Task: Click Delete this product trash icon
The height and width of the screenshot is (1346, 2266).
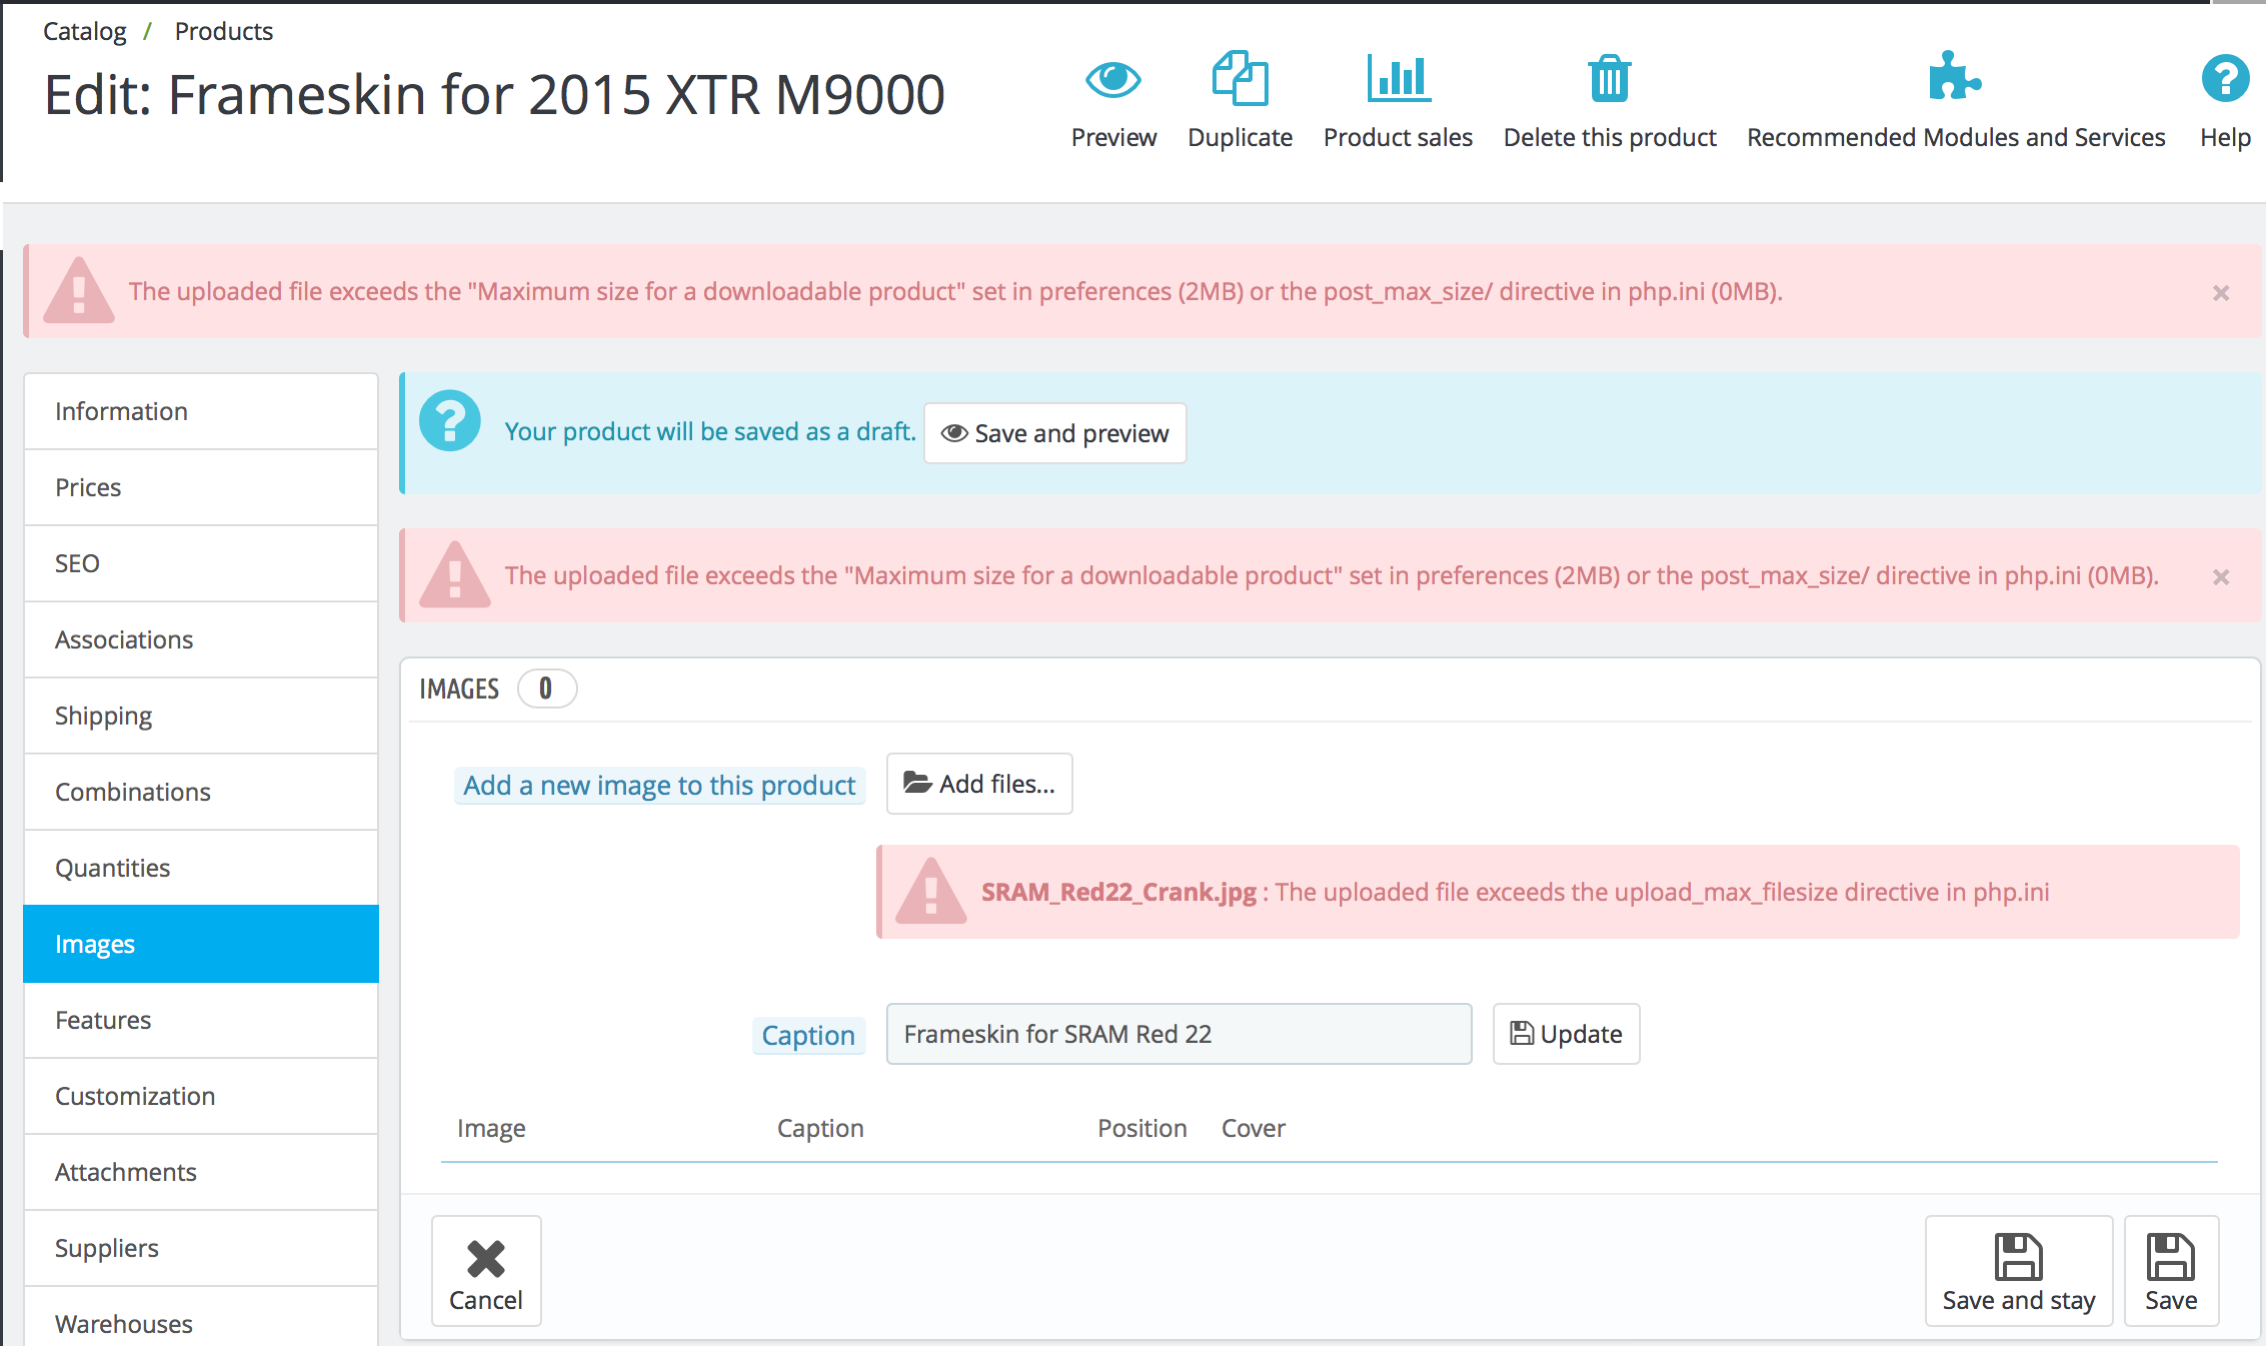Action: [x=1609, y=80]
